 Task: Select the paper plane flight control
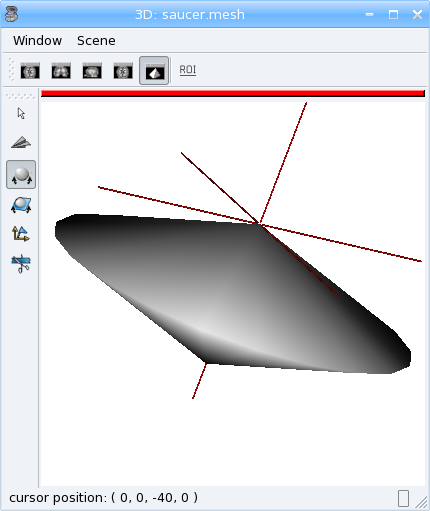pyautogui.click(x=21, y=143)
